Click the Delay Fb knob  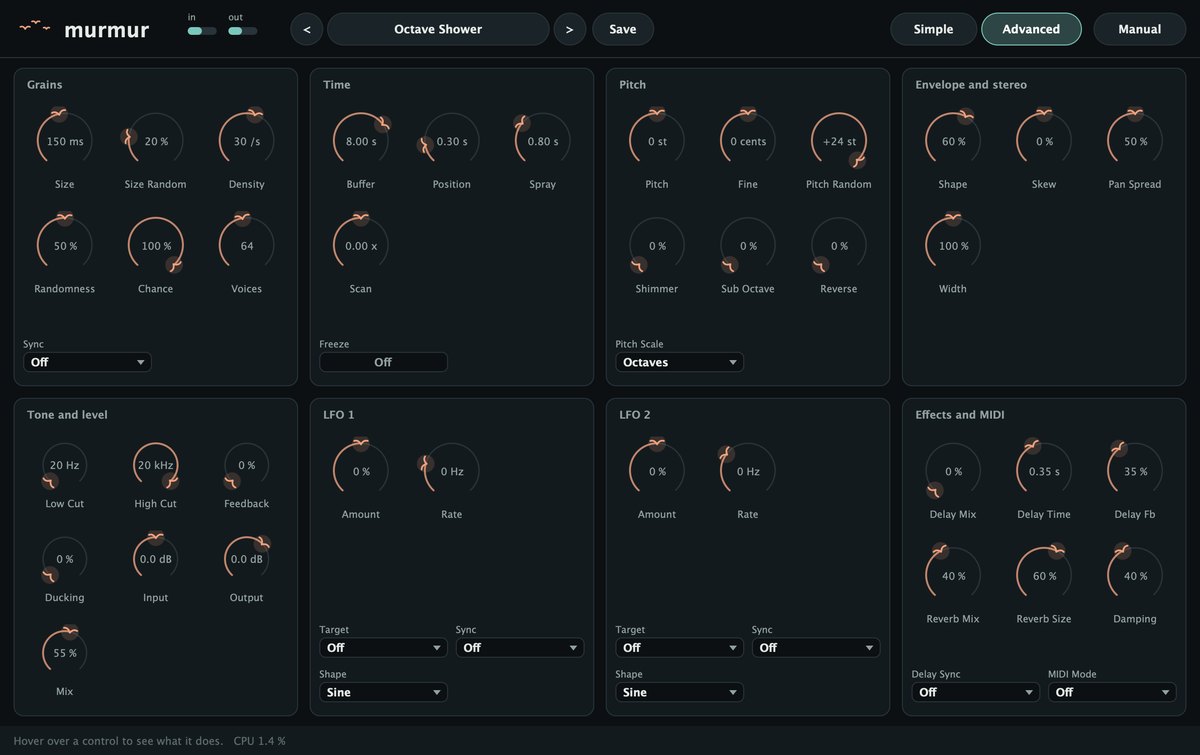pos(1135,471)
